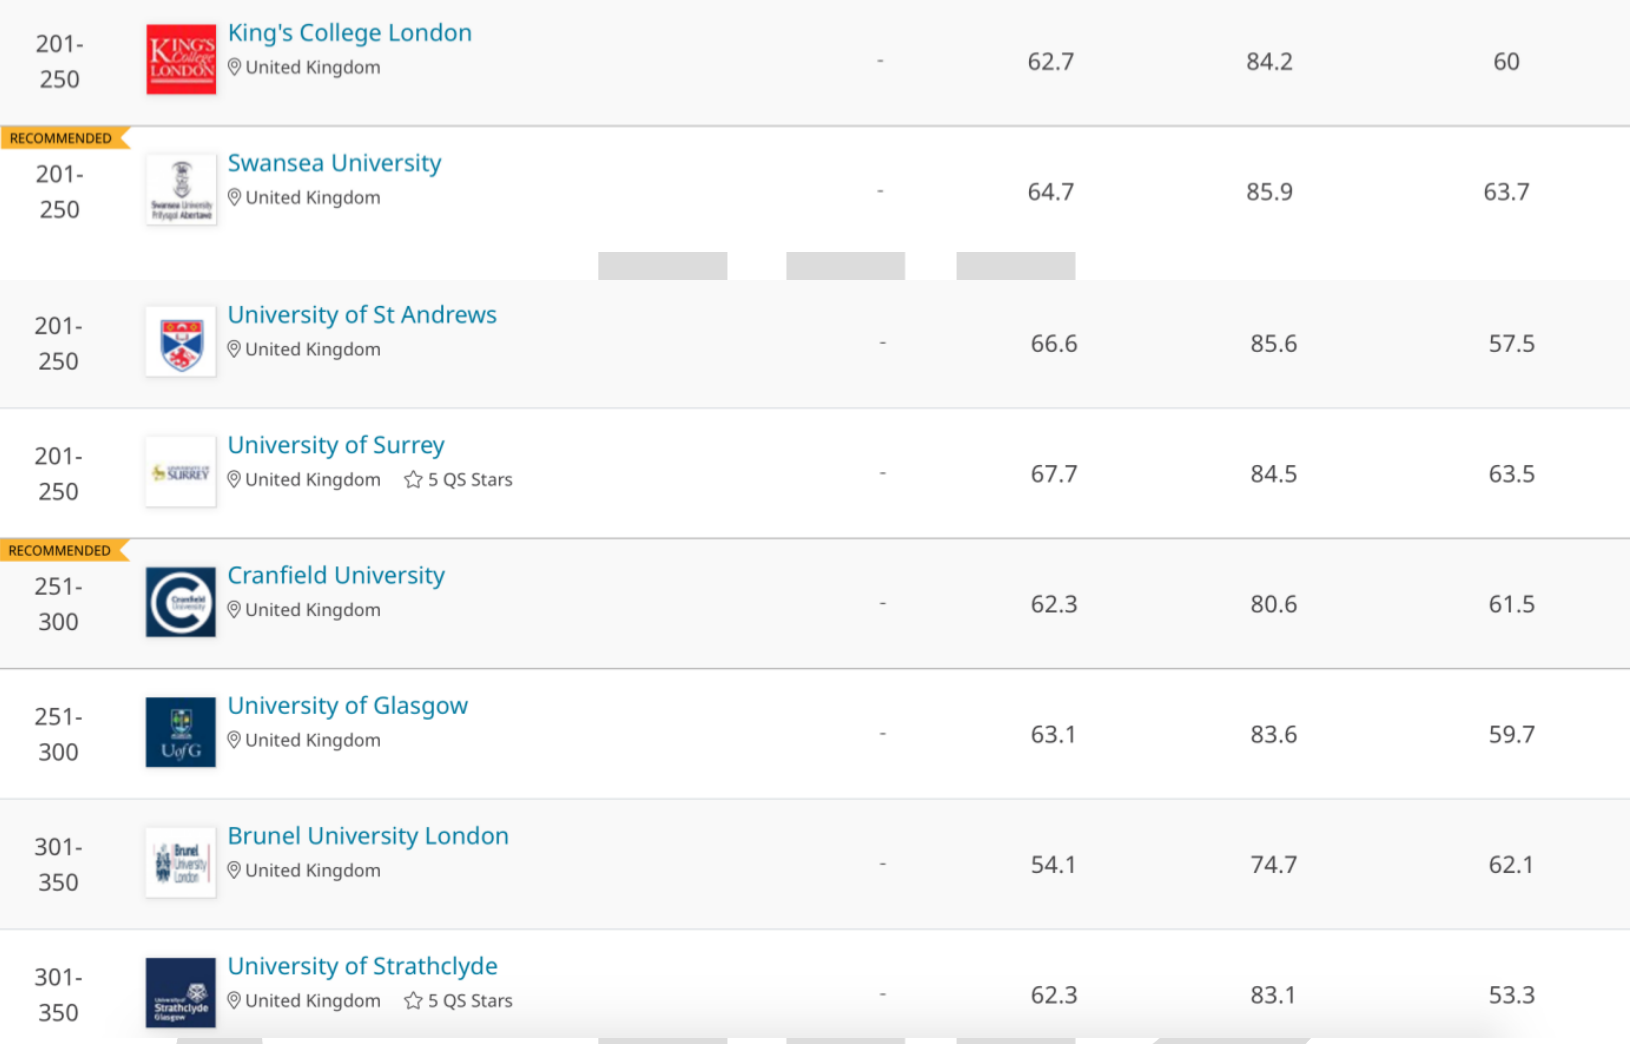Click the University of Strathclyde logo
The image size is (1640, 1044).
tap(181, 992)
